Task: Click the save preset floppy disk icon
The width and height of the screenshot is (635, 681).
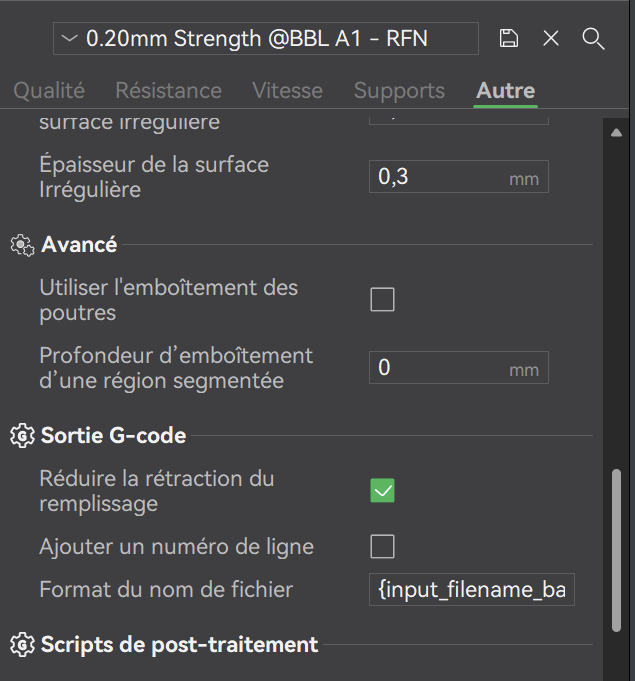Action: [x=509, y=39]
